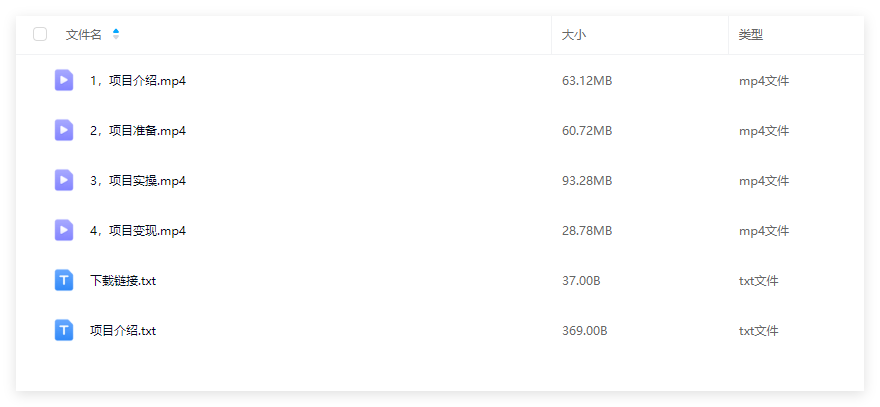
Task: Click video icon for 4，项目变现.mp4
Action: pos(63,230)
